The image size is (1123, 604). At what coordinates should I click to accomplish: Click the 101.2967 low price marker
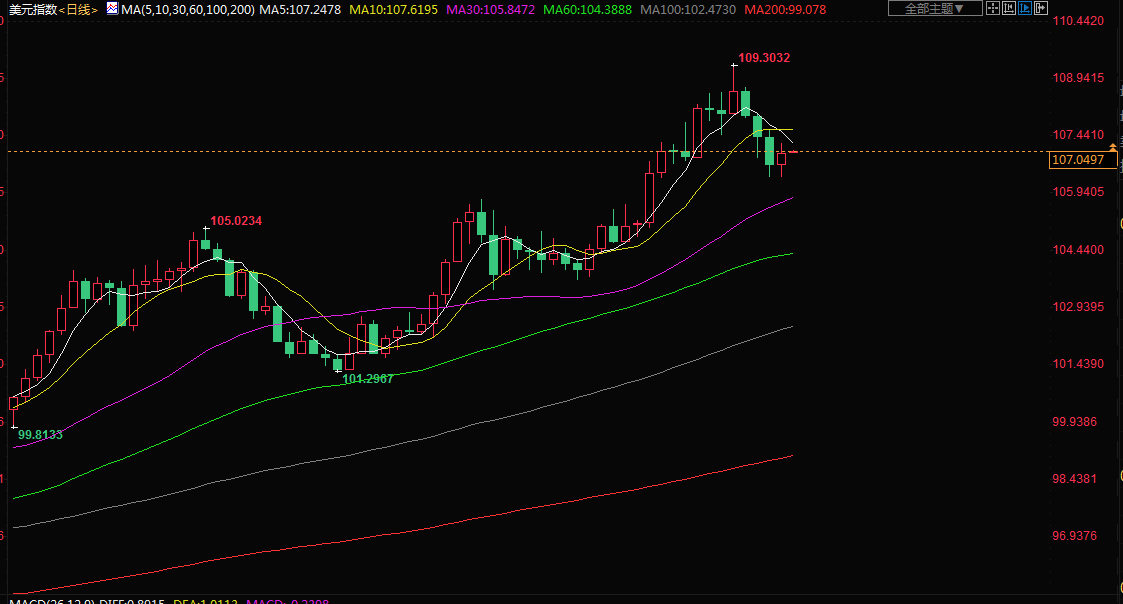click(367, 379)
